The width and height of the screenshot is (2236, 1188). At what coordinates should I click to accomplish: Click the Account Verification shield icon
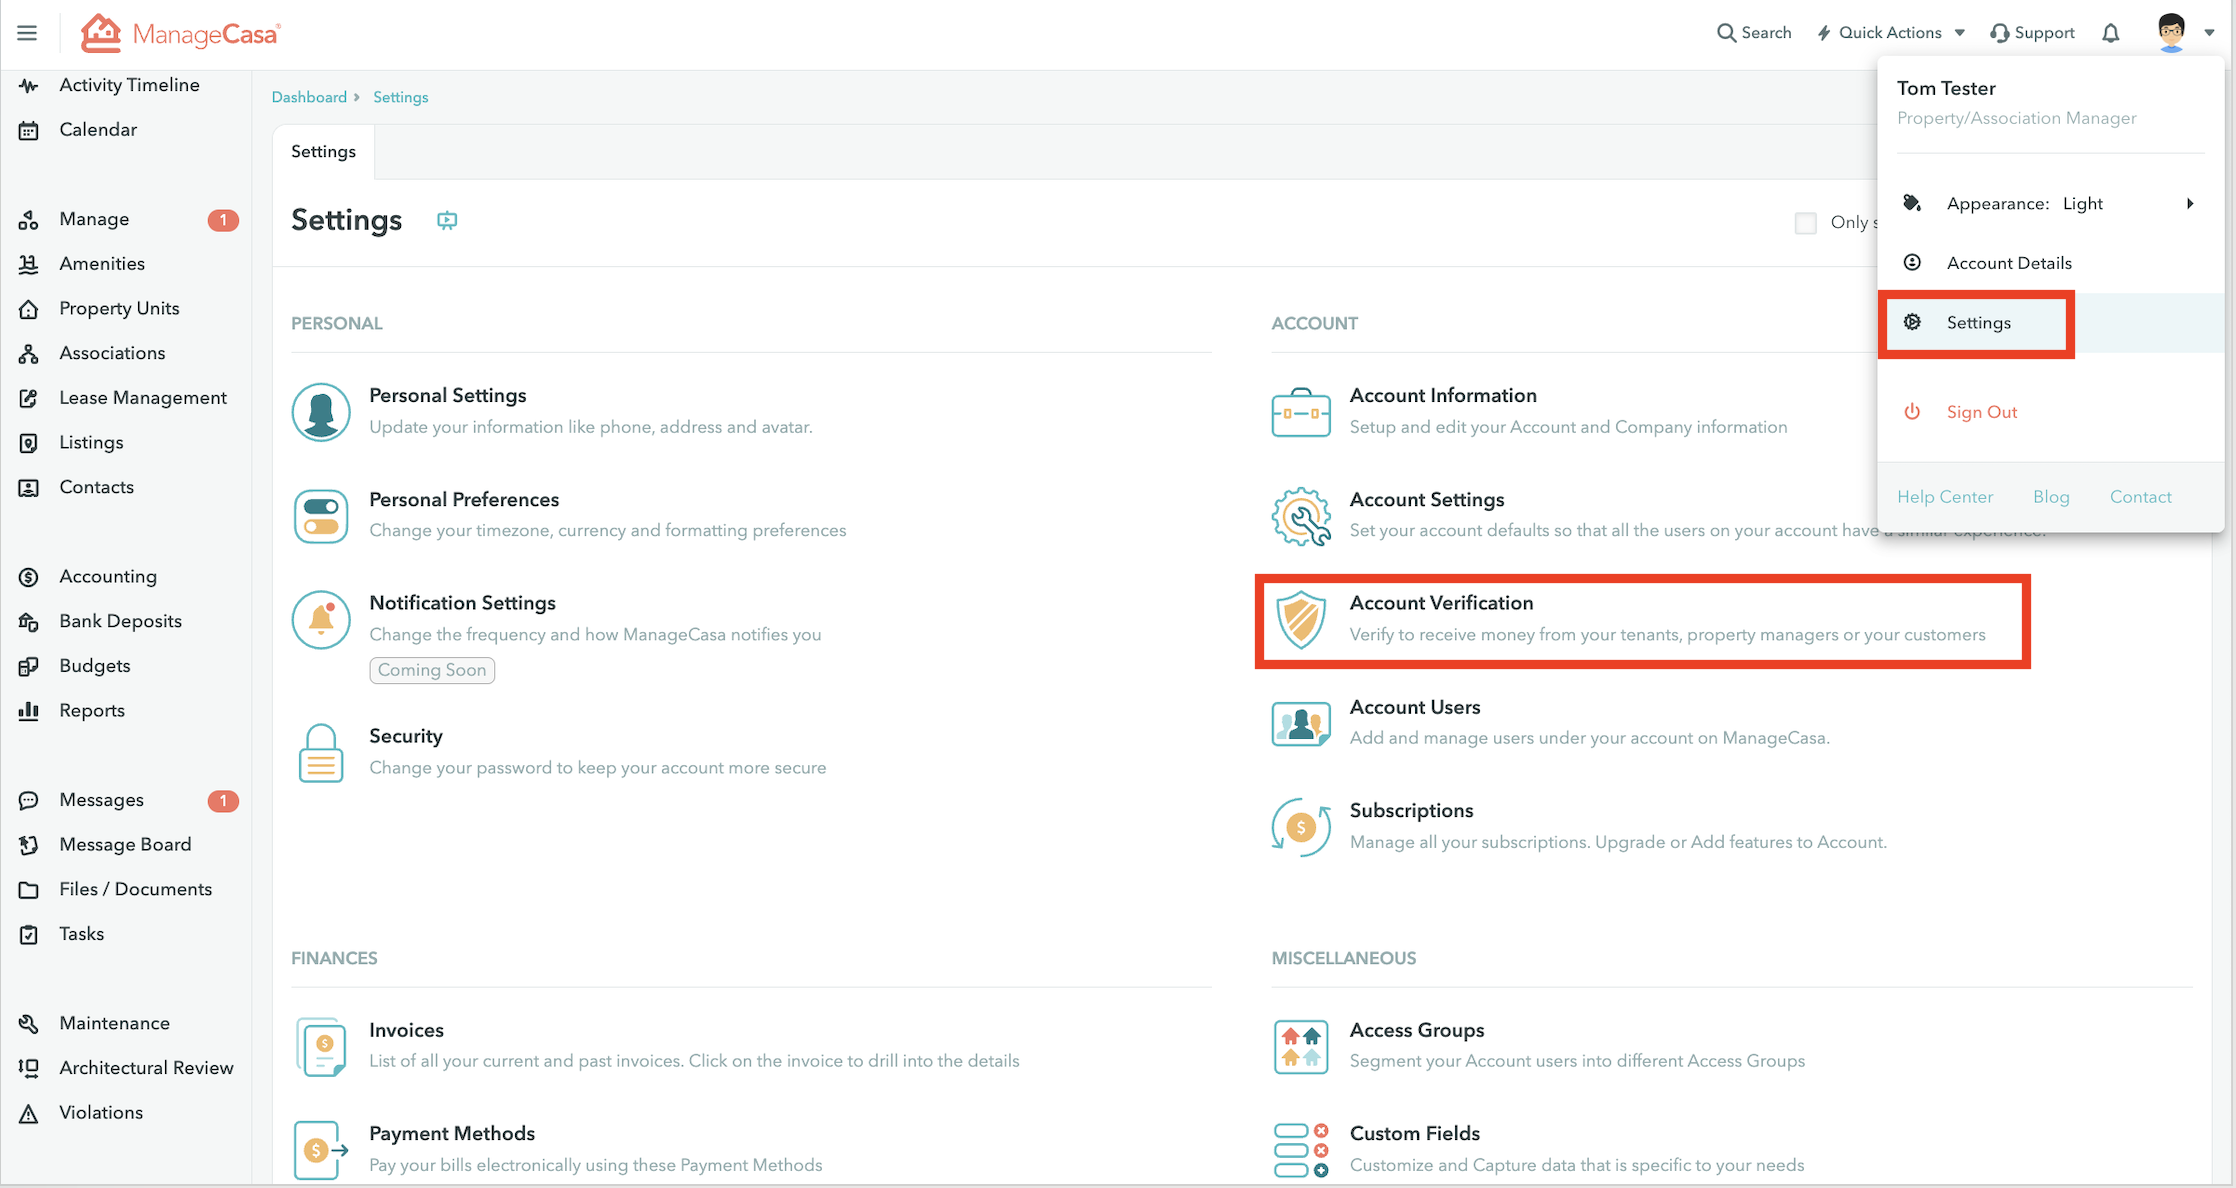point(1301,619)
